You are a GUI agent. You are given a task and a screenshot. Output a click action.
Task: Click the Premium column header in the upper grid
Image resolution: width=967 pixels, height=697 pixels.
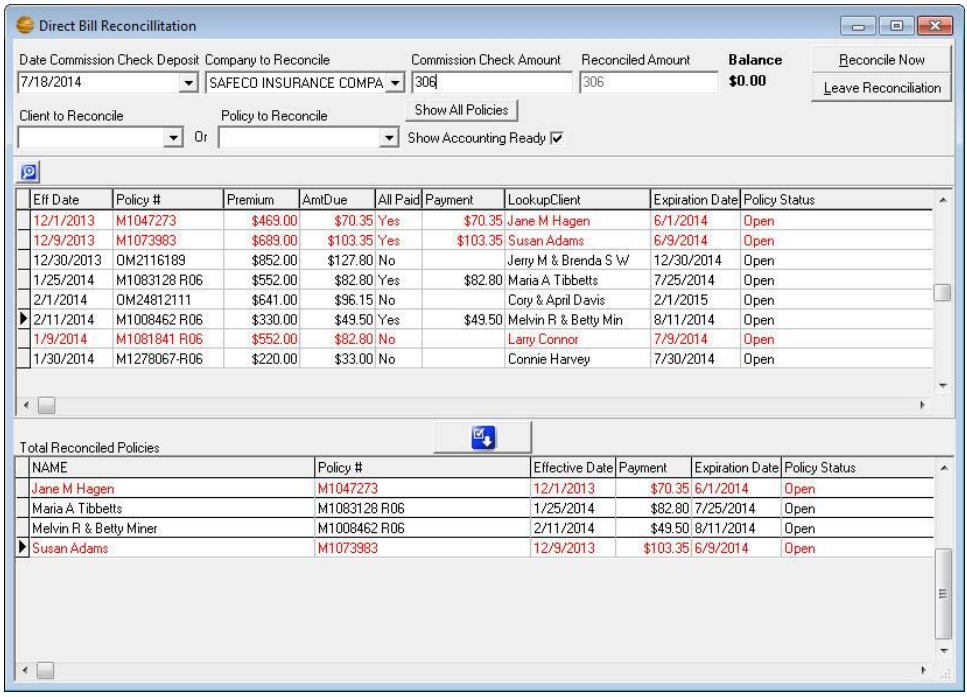[x=261, y=200]
